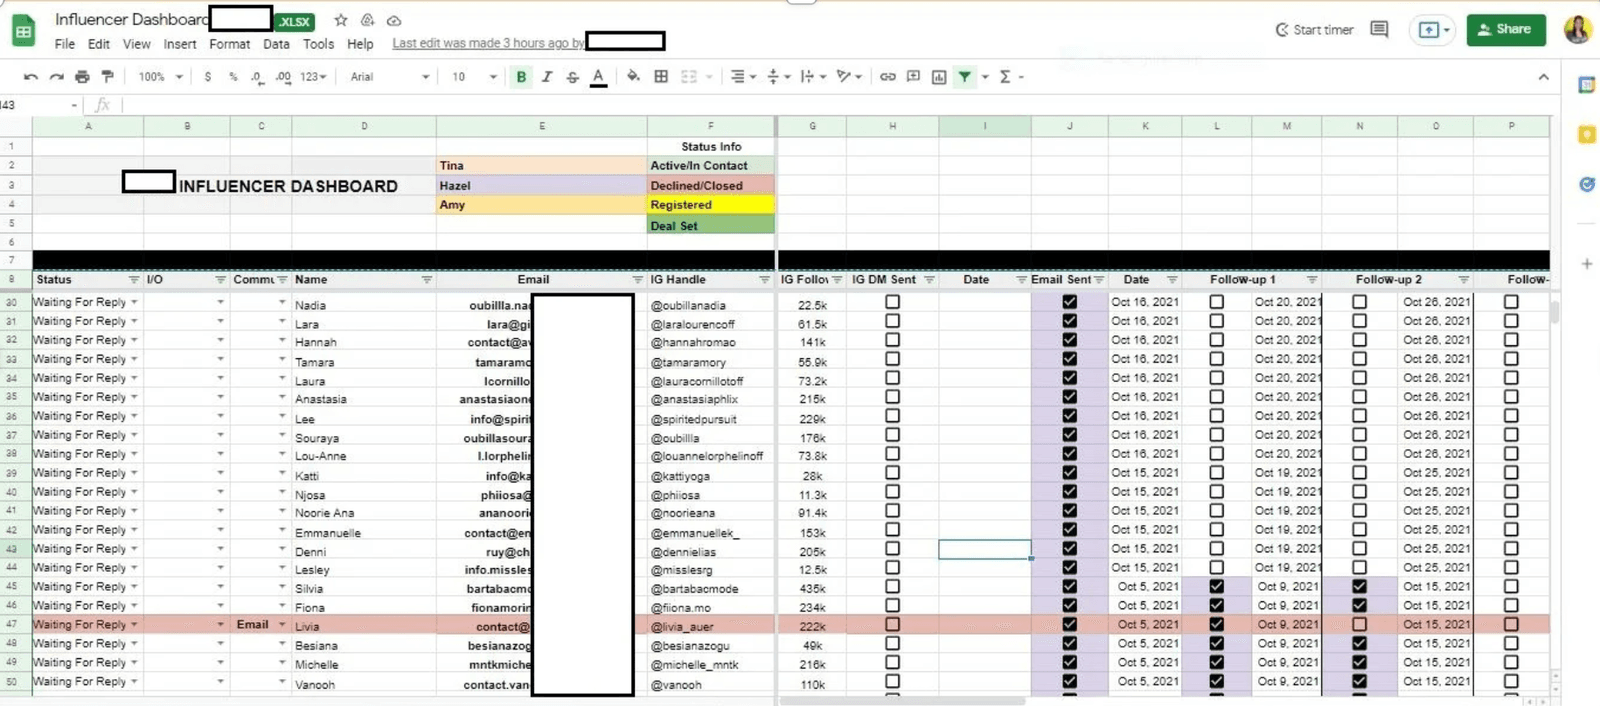Image resolution: width=1600 pixels, height=706 pixels.
Task: Uncheck Follow-up 1 box for Silvia
Action: pyautogui.click(x=1216, y=587)
